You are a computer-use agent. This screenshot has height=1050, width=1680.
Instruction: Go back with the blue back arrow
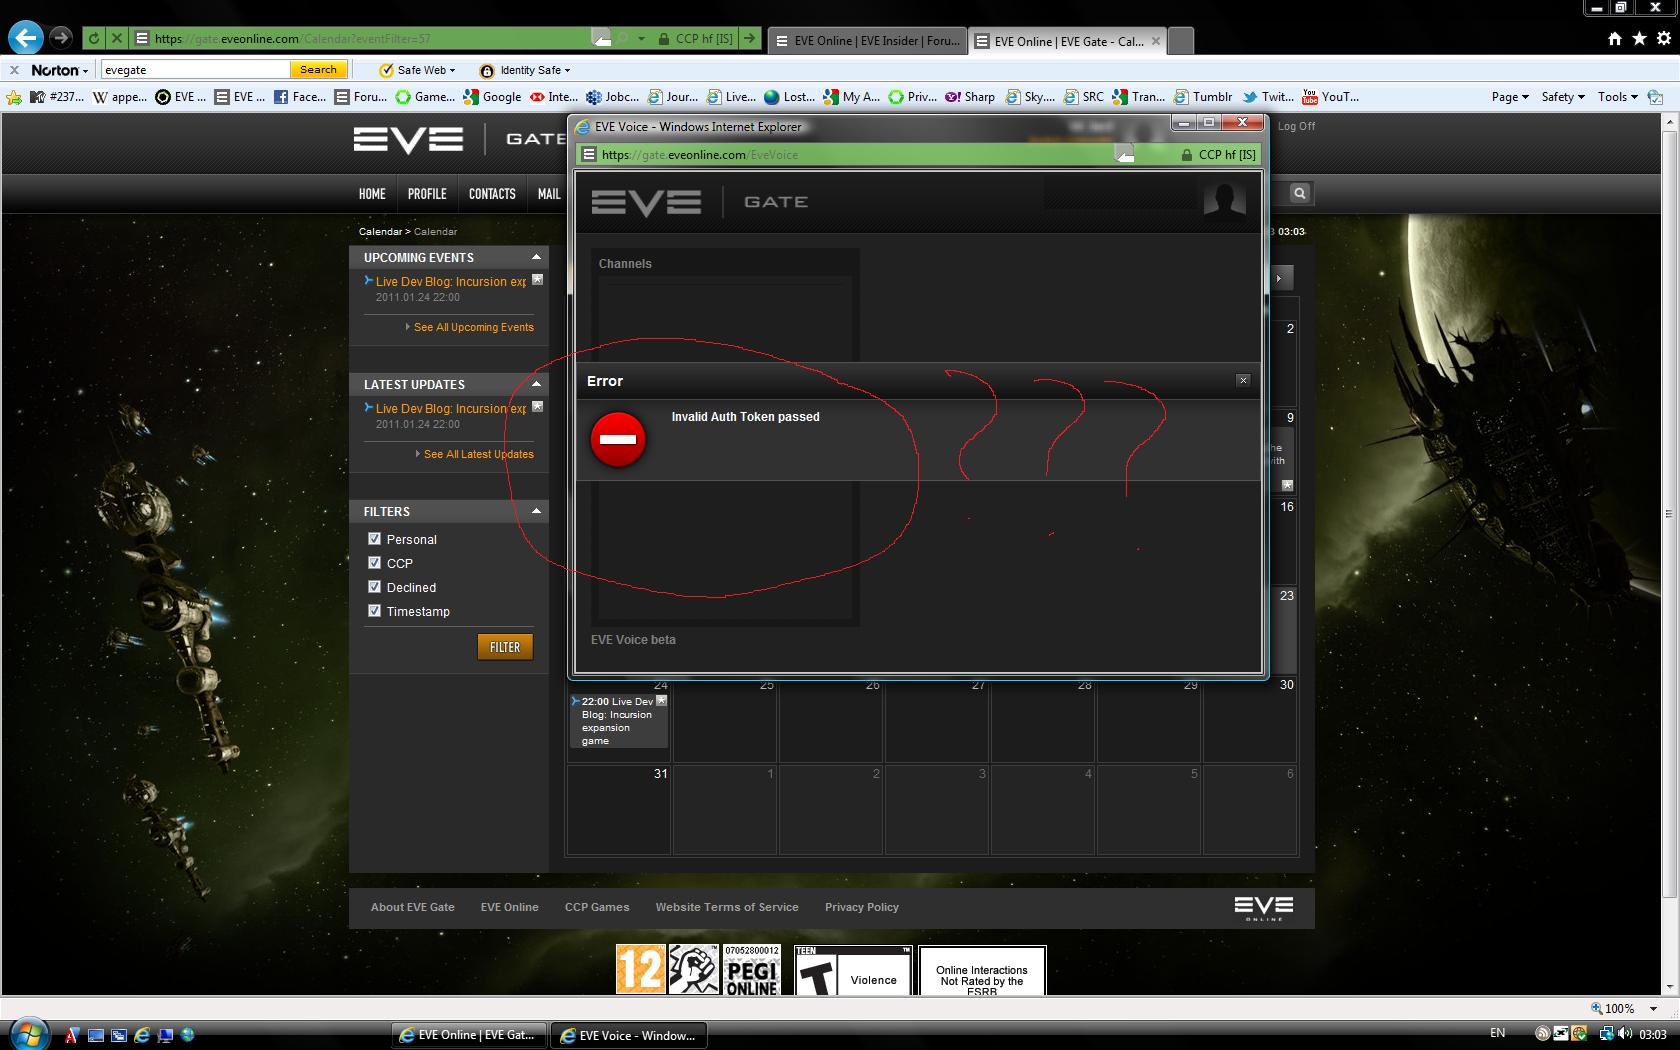coord(26,39)
